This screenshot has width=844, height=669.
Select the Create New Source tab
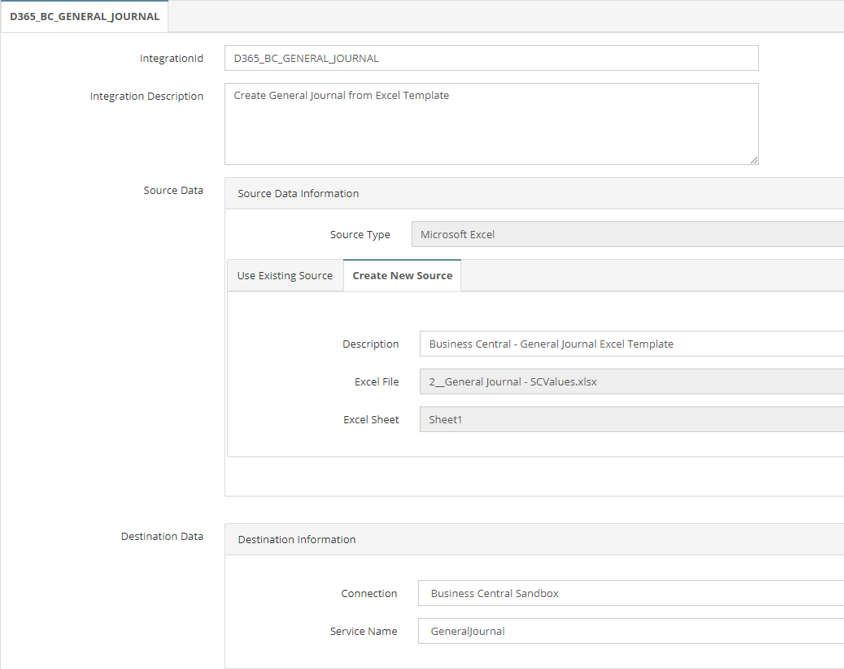(402, 275)
